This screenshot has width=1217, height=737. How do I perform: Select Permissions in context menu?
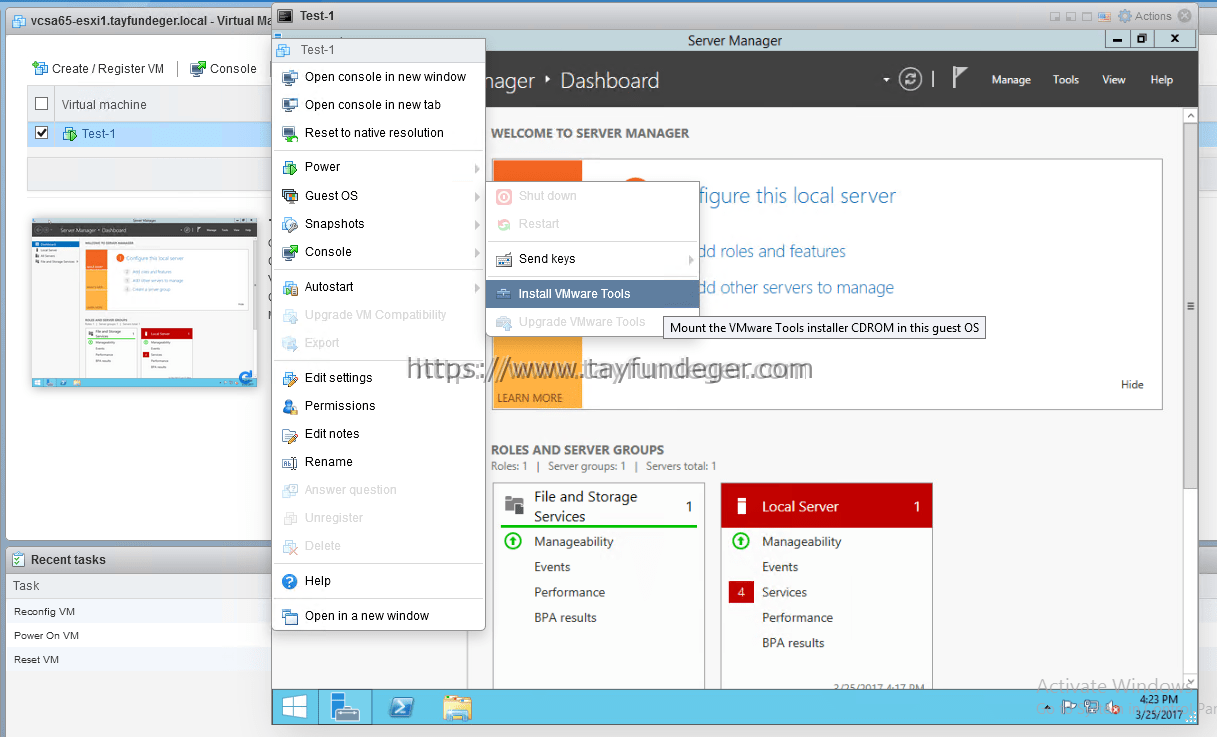[x=379, y=406]
